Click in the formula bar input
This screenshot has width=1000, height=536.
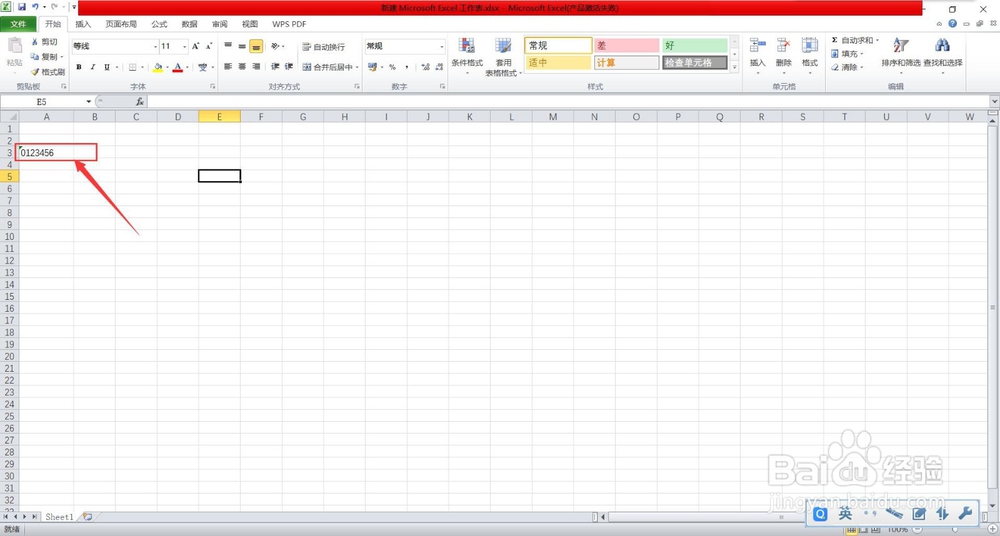click(569, 101)
